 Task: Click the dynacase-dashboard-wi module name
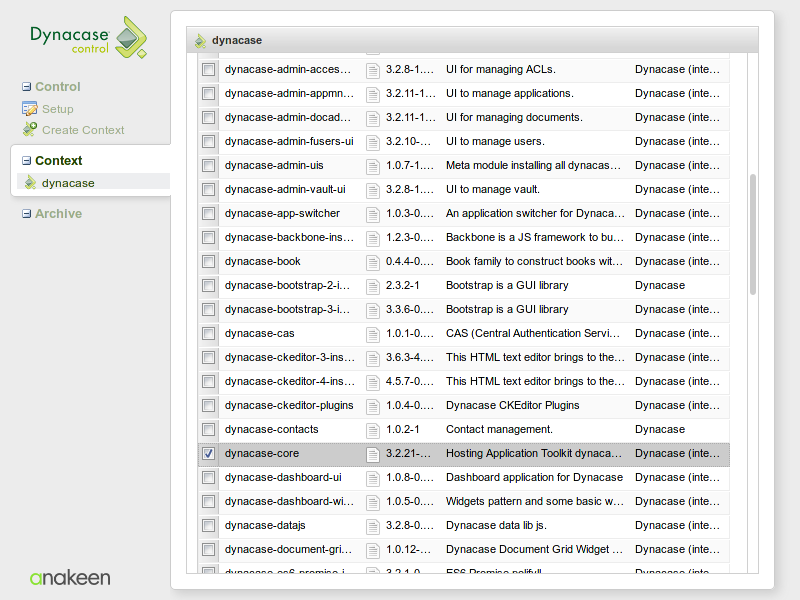click(289, 501)
